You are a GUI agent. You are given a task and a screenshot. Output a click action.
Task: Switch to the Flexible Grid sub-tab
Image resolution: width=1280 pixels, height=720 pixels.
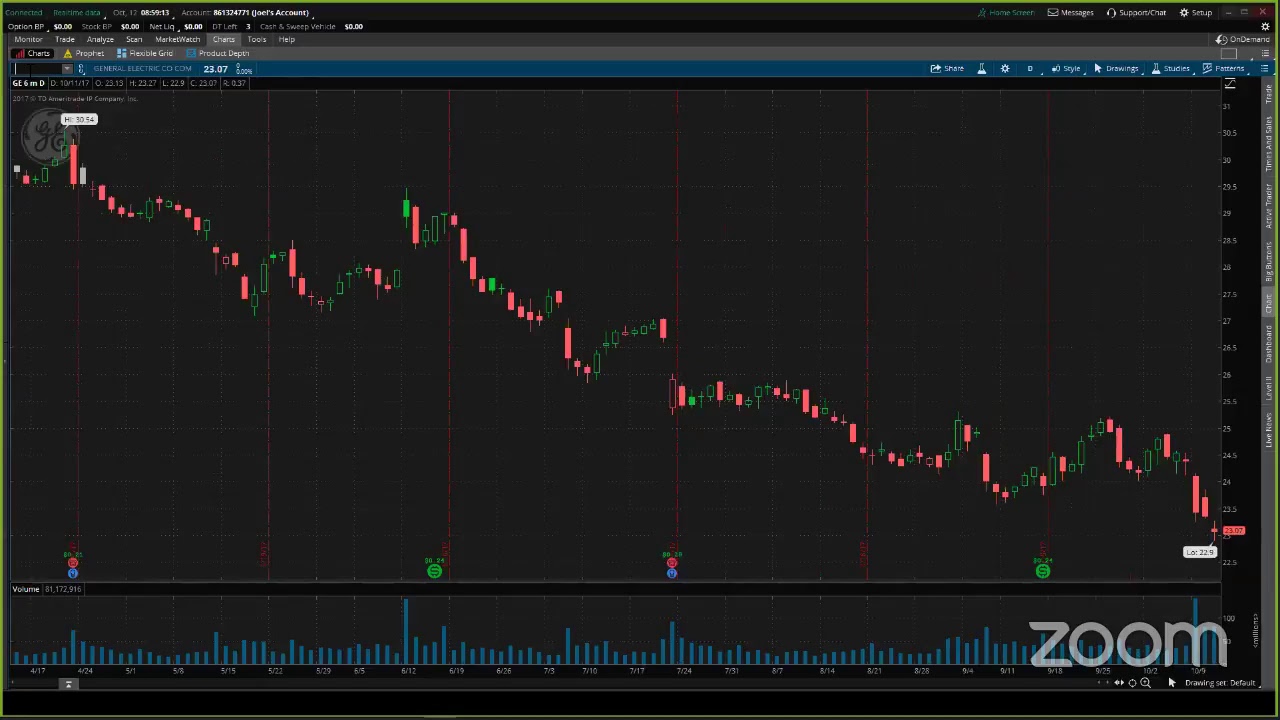coord(145,53)
